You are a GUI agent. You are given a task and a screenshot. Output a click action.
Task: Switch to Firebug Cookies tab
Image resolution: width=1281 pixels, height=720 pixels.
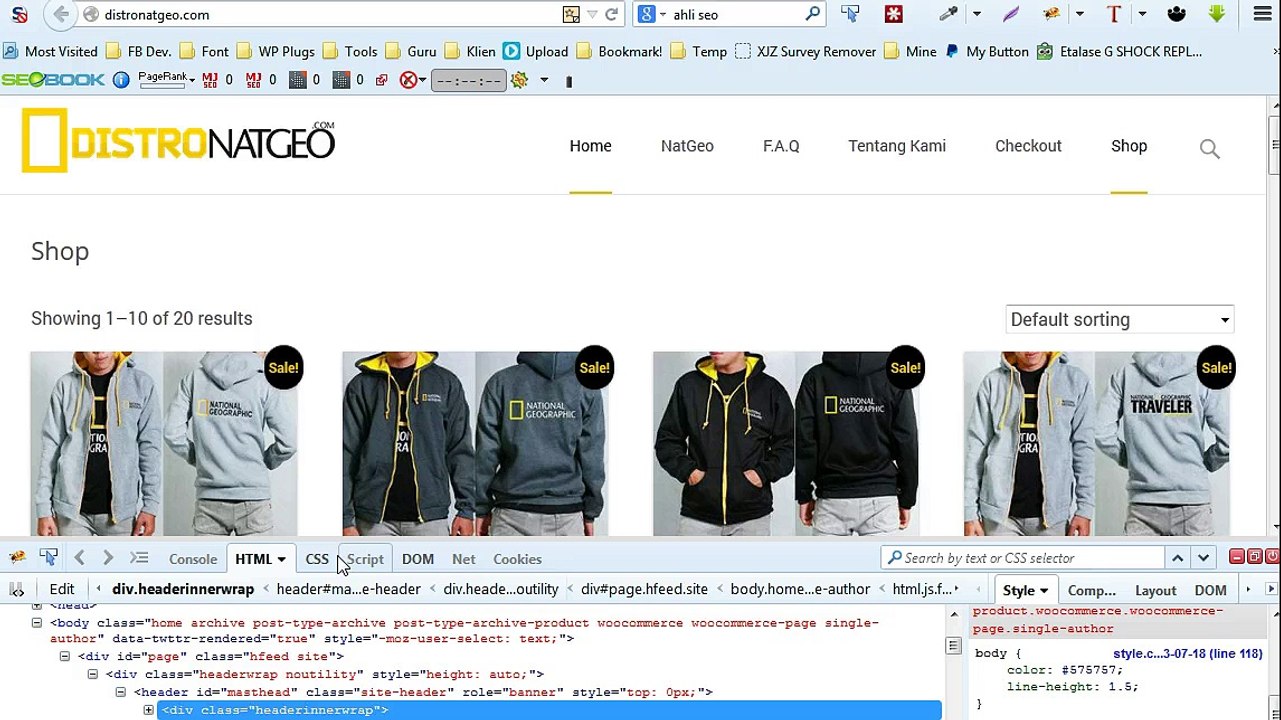pos(517,559)
